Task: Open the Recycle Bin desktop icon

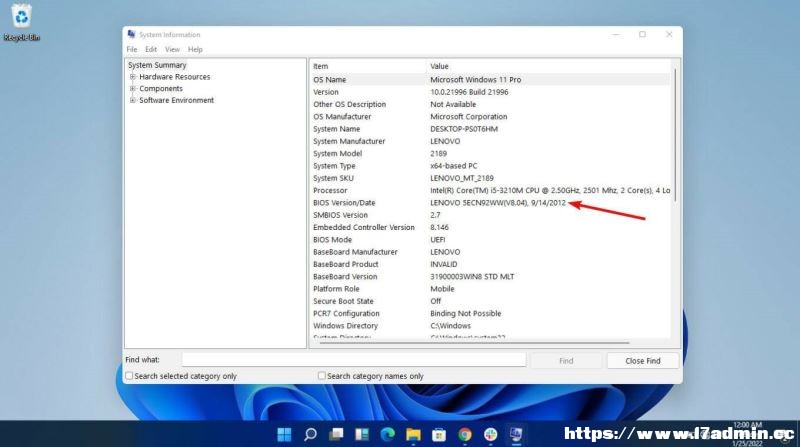Action: point(21,22)
